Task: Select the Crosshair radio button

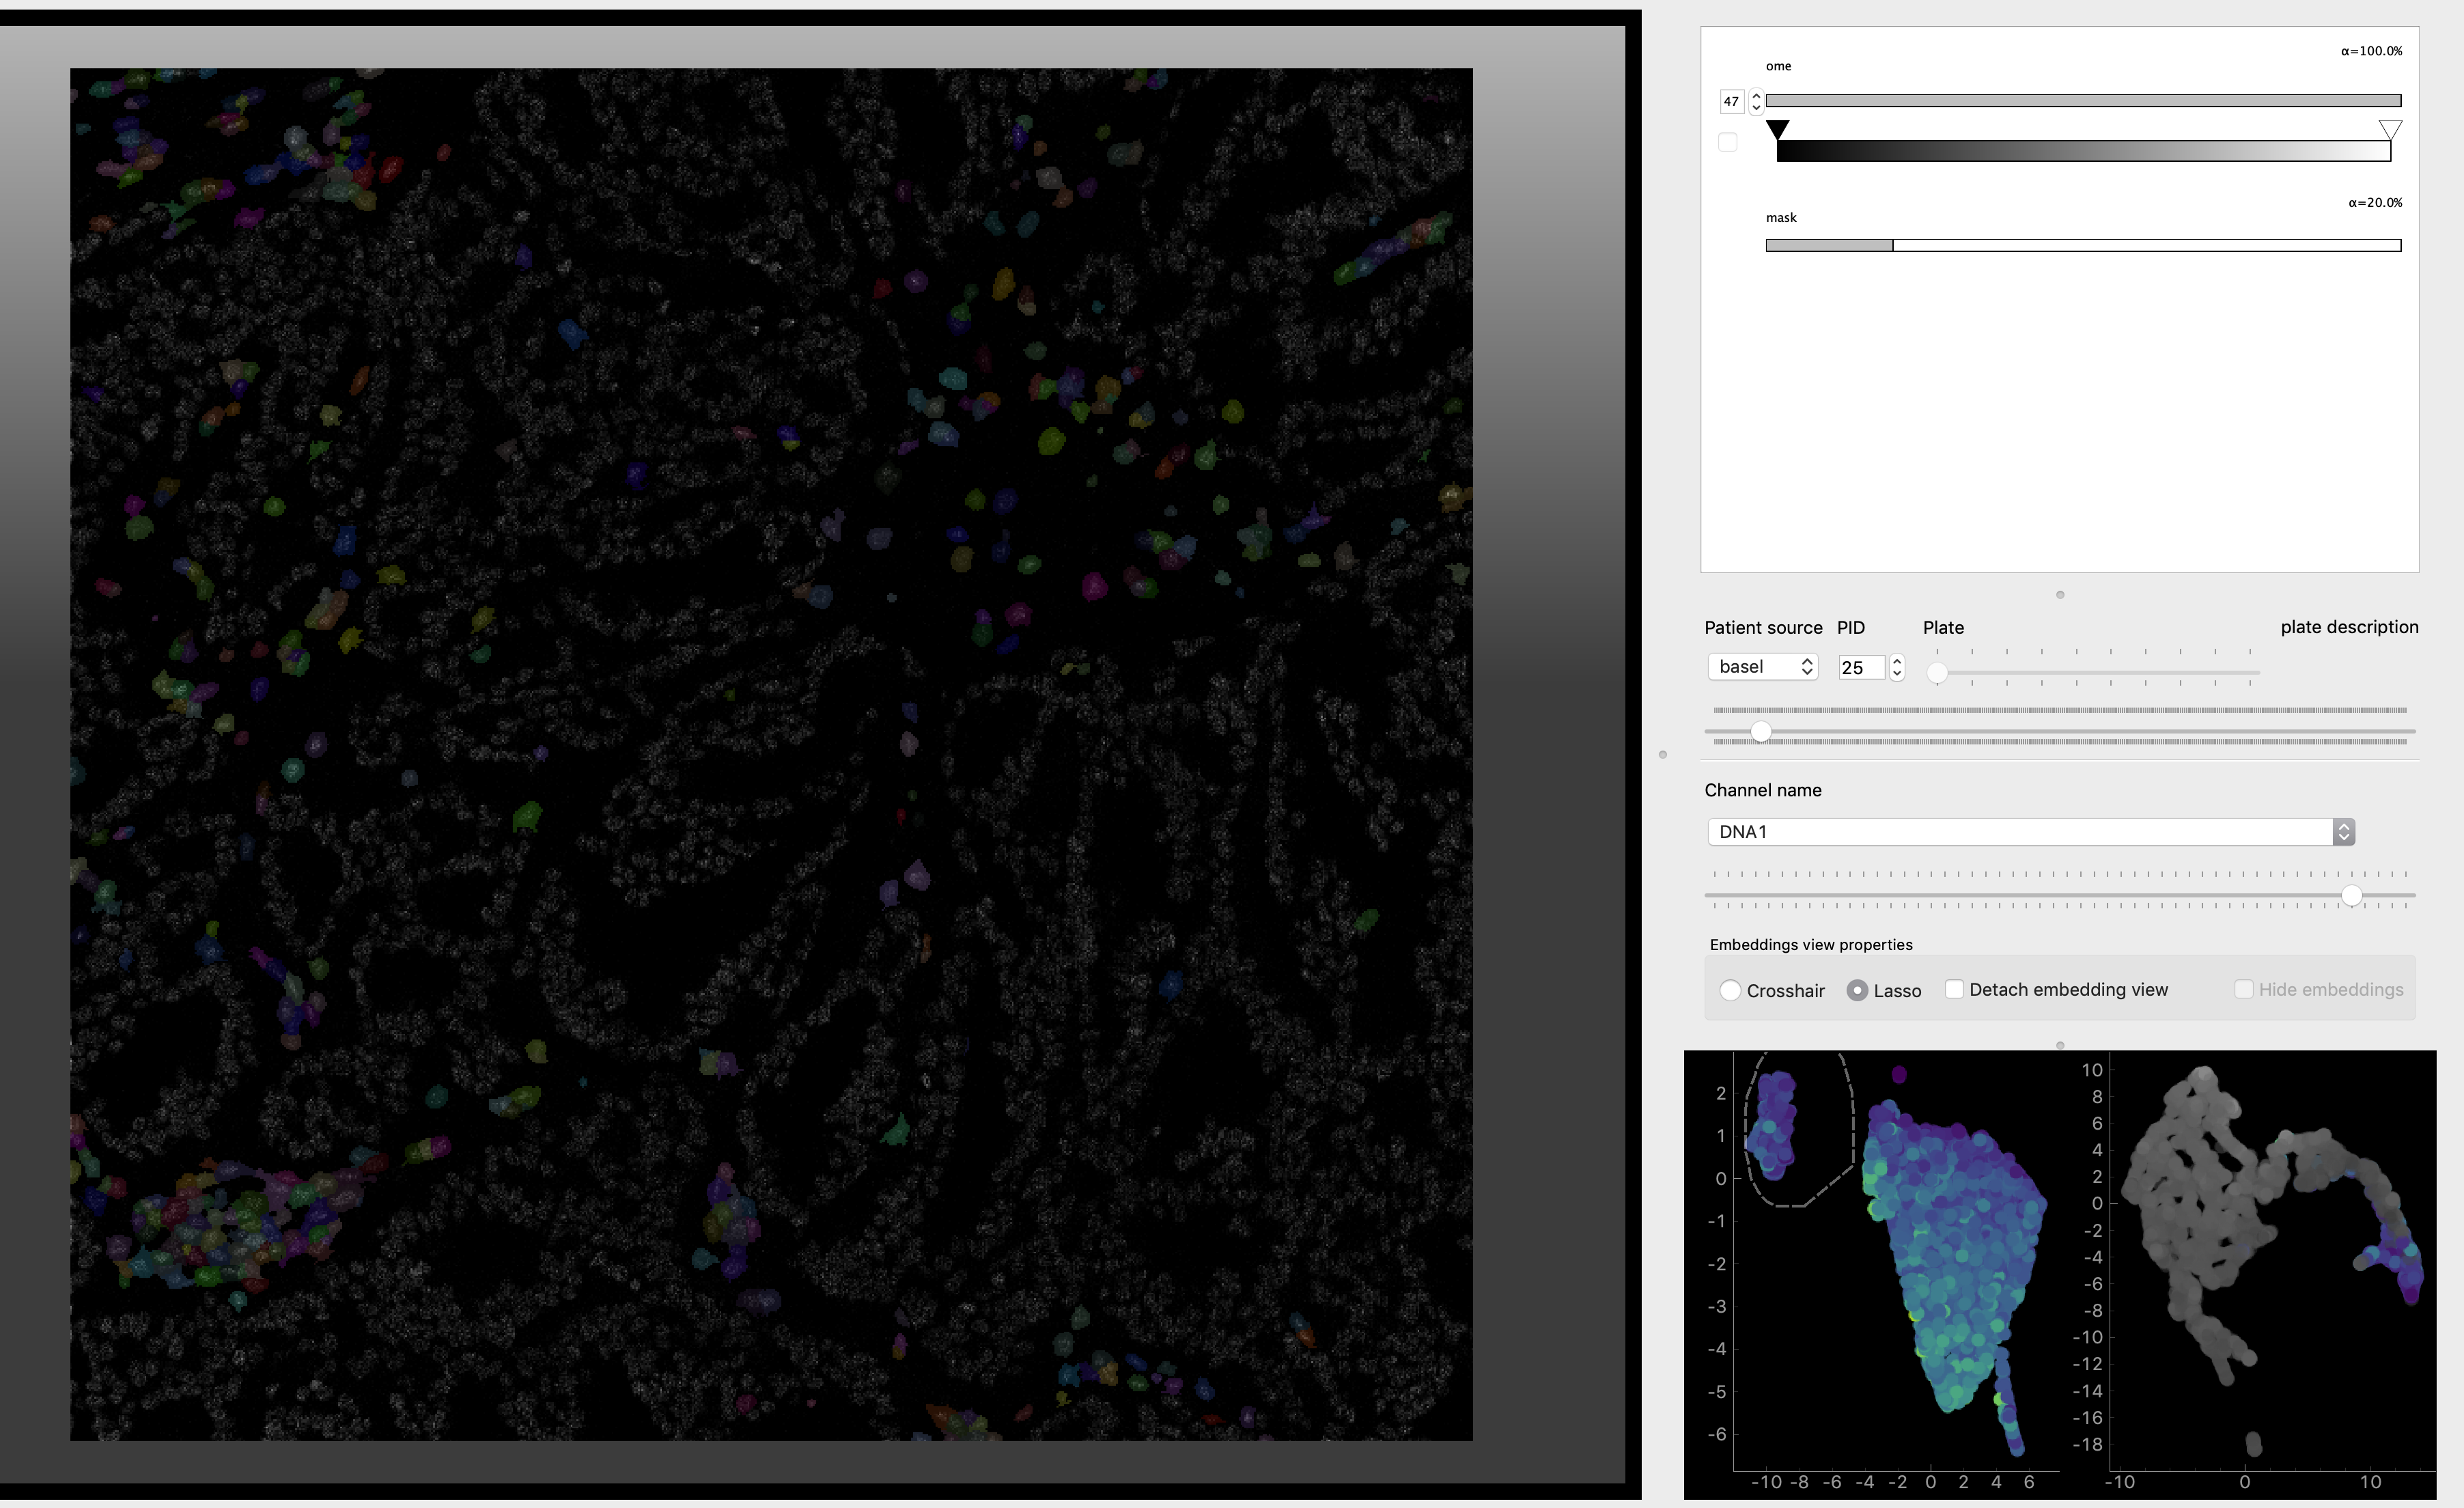Action: point(1730,990)
